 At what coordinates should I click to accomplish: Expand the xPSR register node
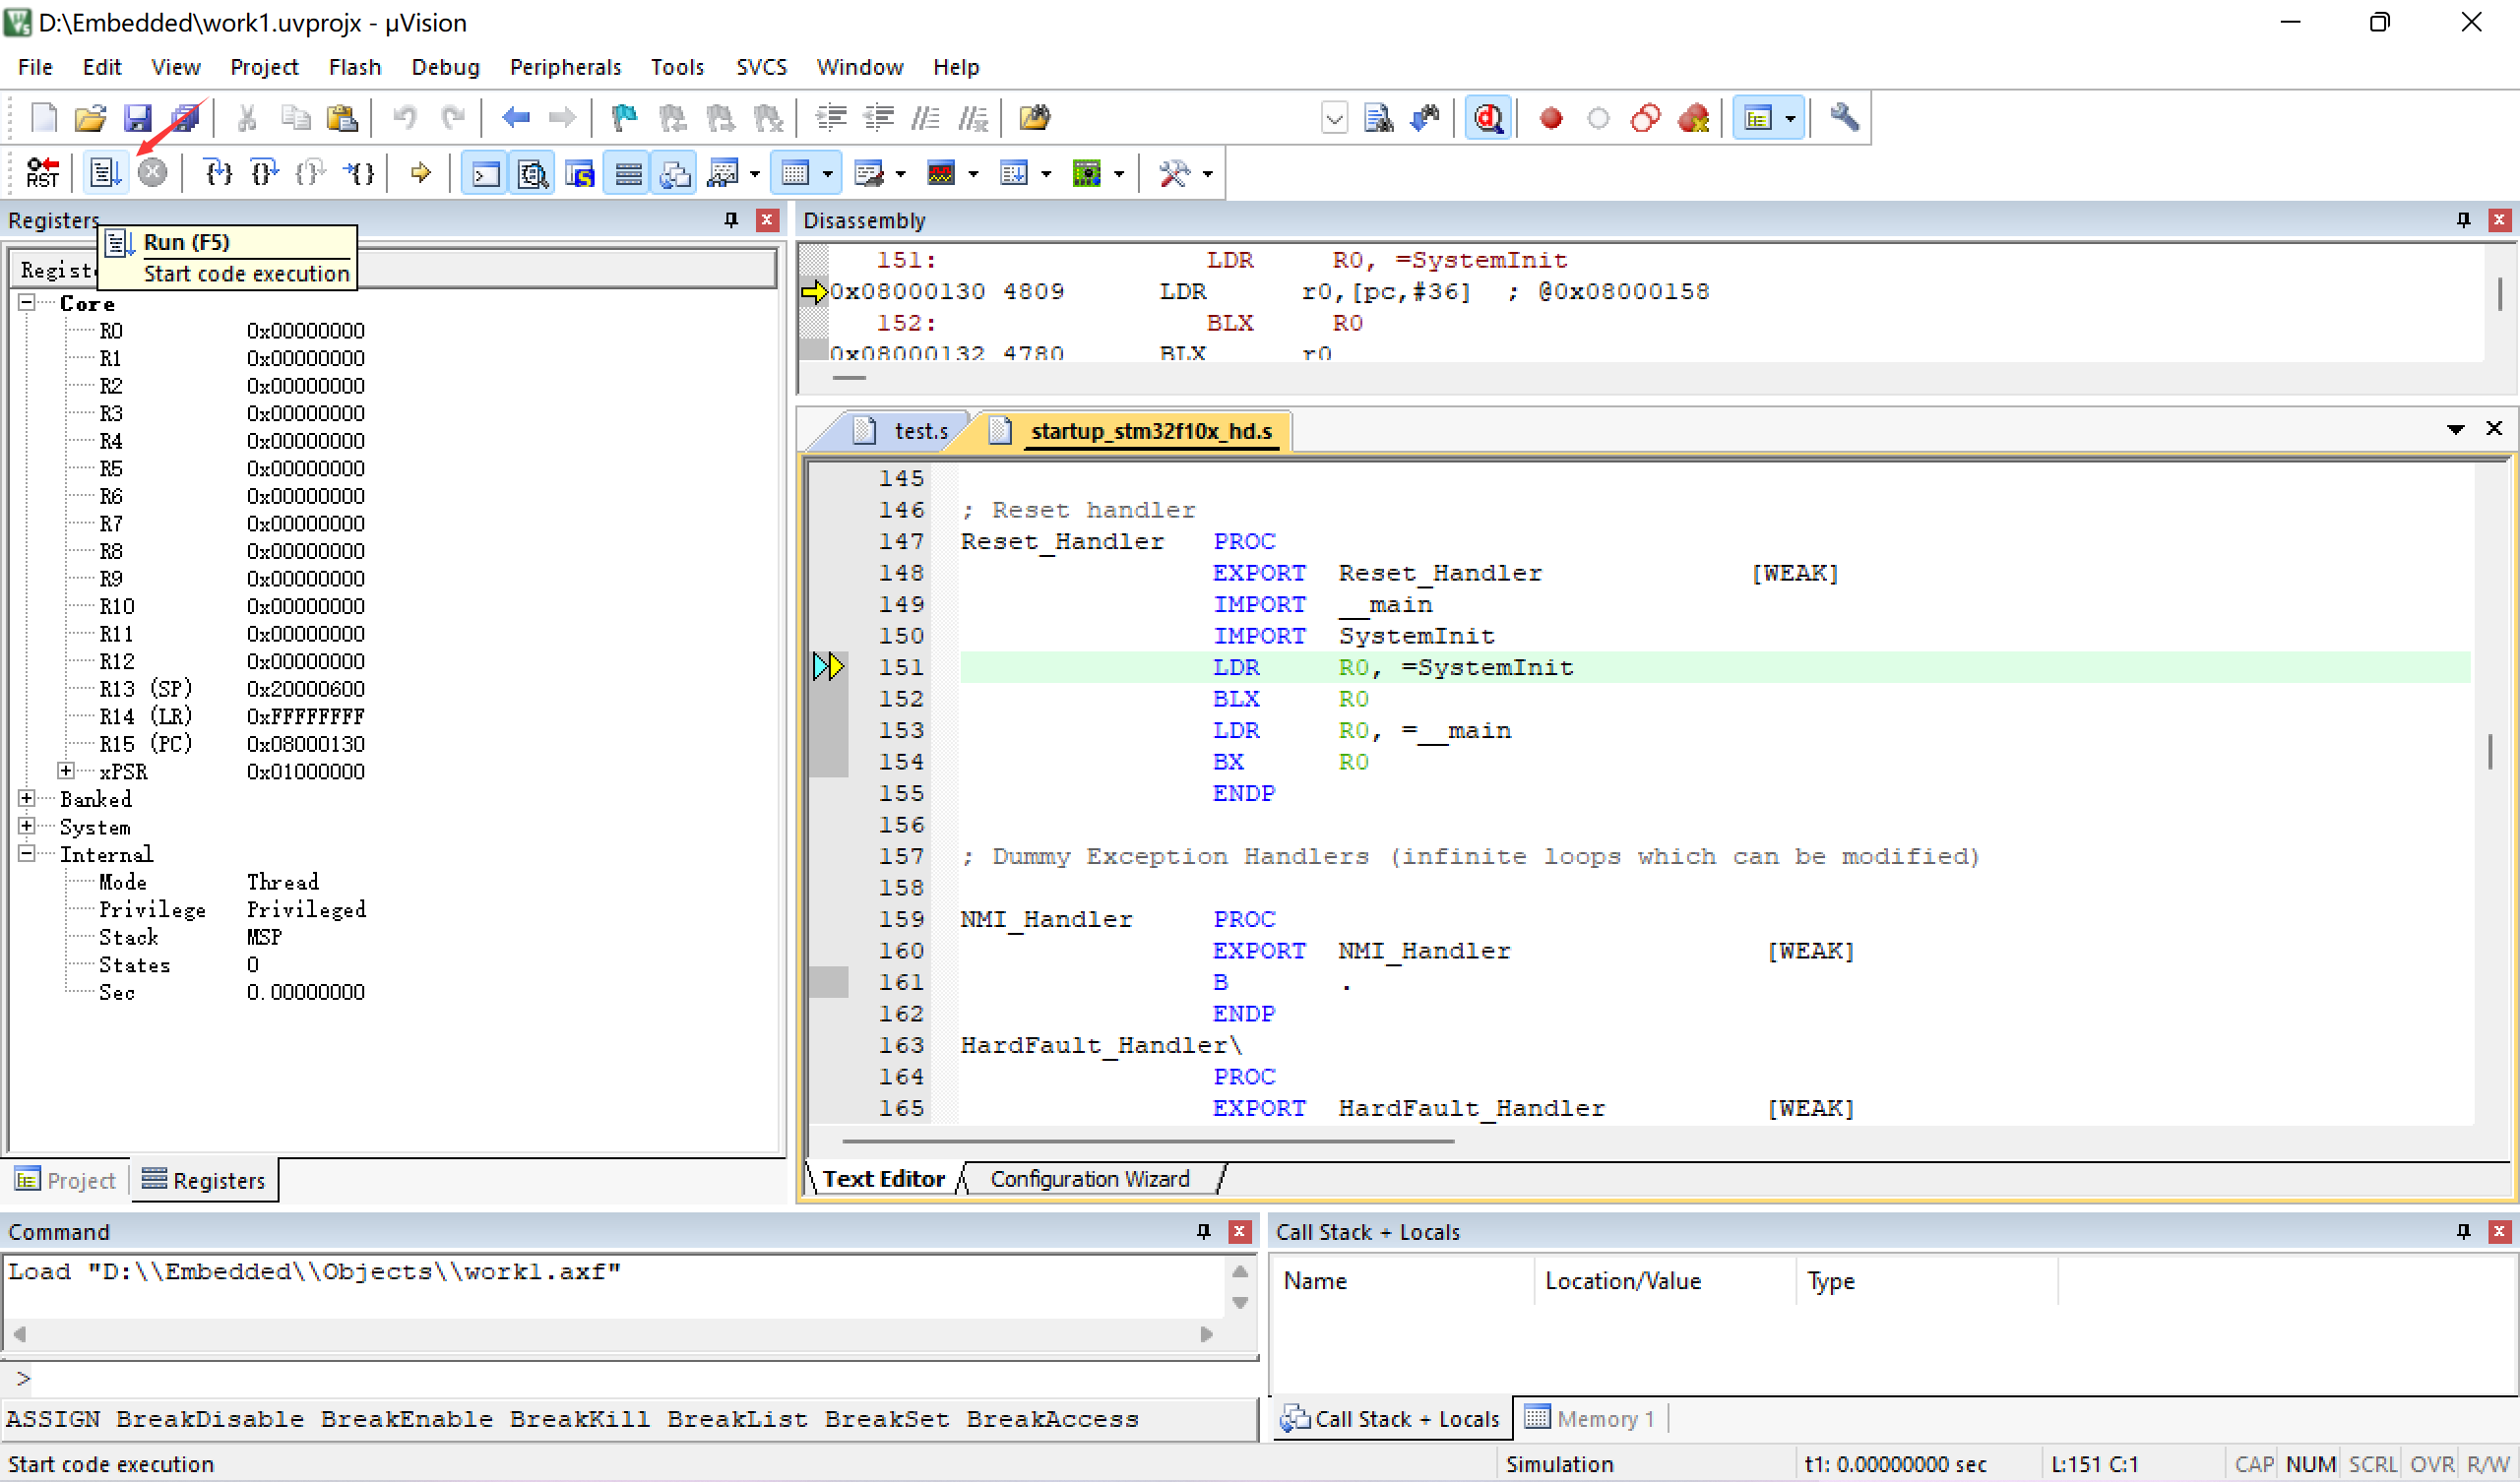(66, 770)
